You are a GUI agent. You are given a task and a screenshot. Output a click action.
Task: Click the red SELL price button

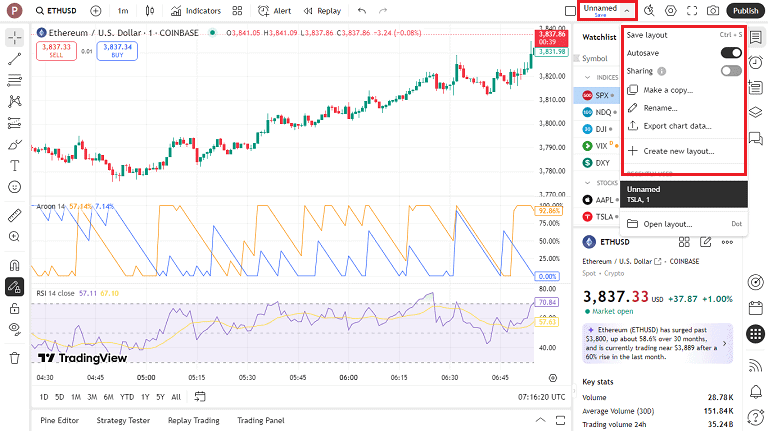pos(56,50)
